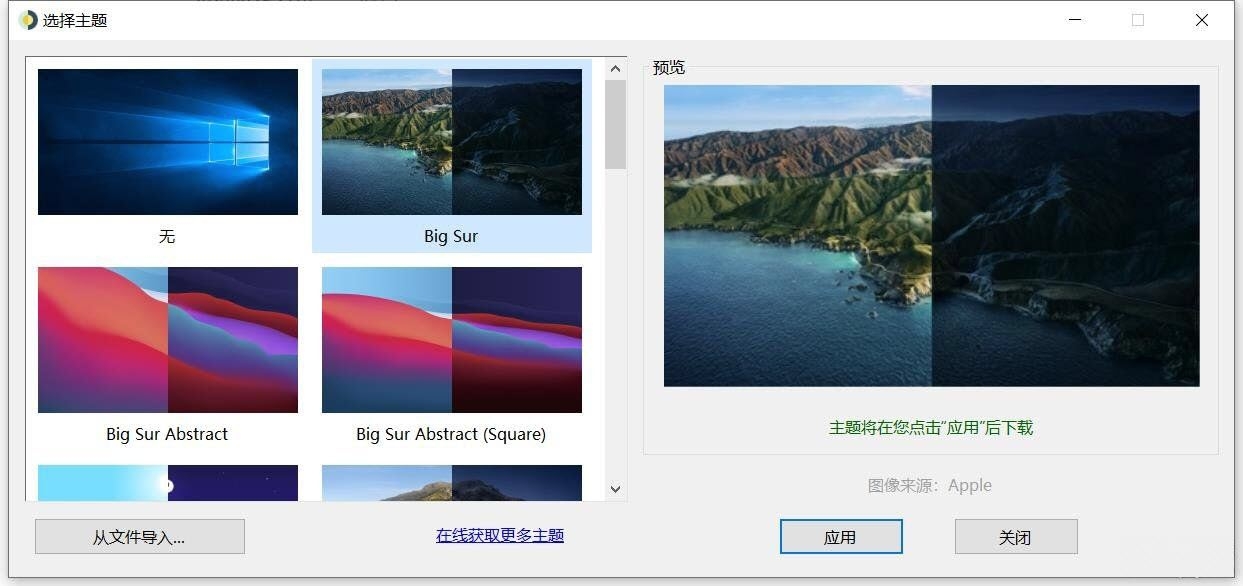This screenshot has width=1243, height=586.
Task: Select the "无" (None) theme thumbnail
Action: (x=167, y=141)
